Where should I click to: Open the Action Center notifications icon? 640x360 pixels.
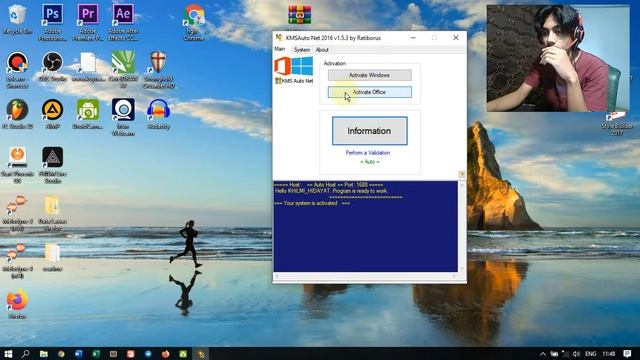point(627,354)
